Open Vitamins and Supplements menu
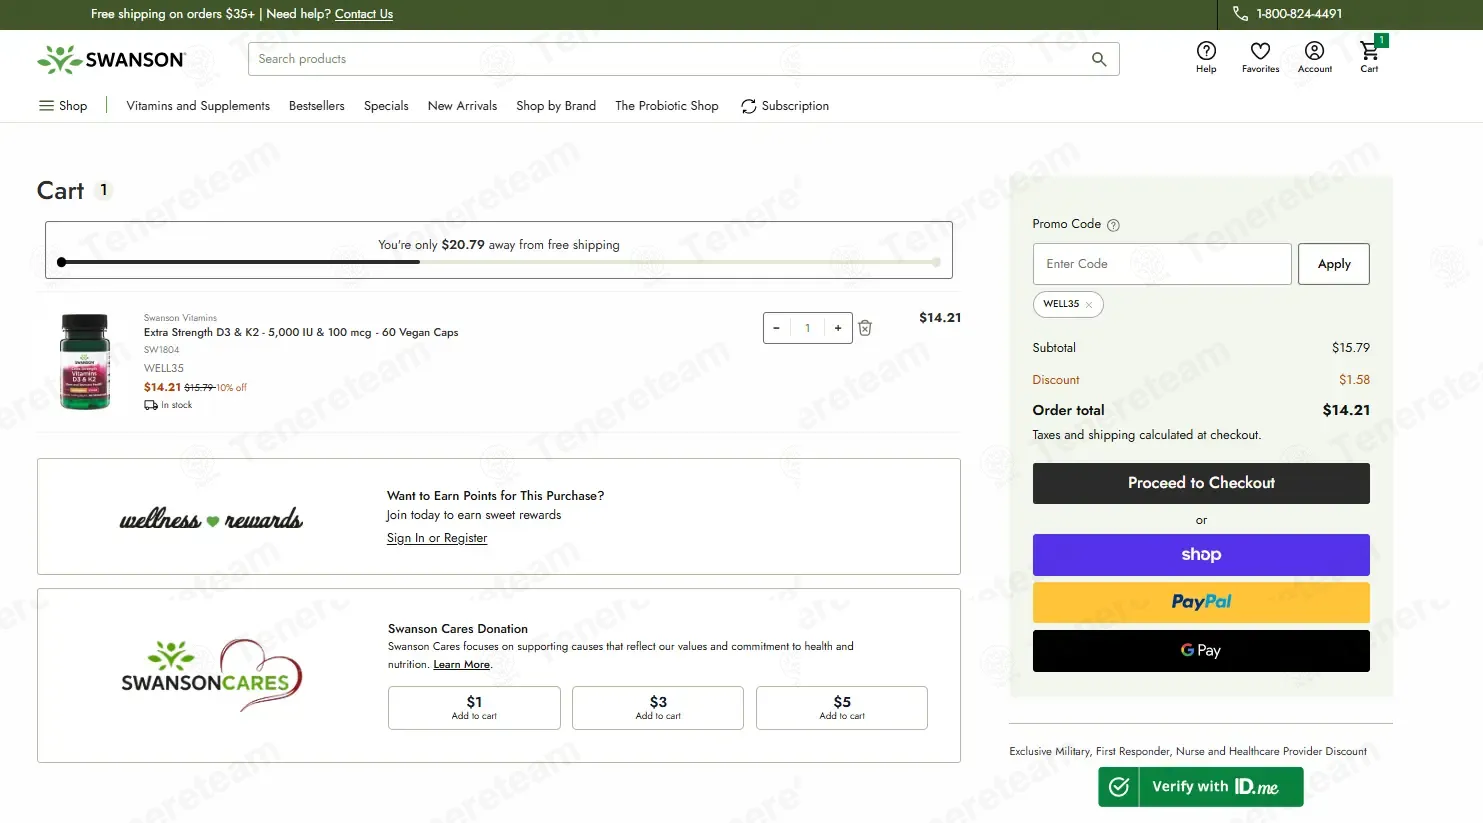This screenshot has height=823, width=1483. click(198, 106)
